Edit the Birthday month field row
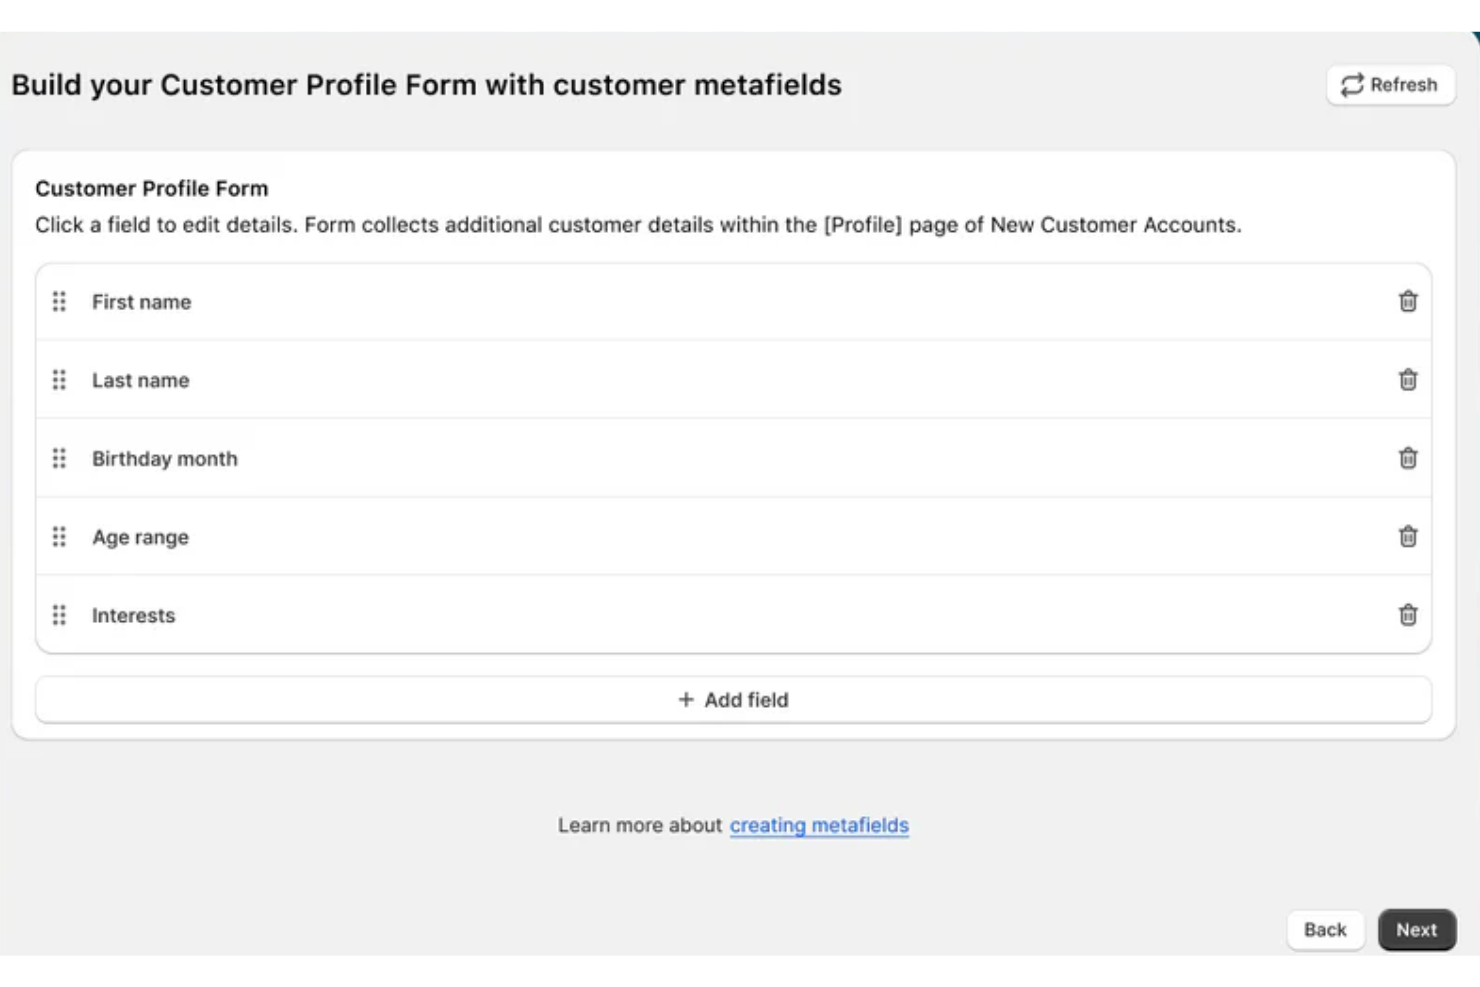1480x987 pixels. 165,459
